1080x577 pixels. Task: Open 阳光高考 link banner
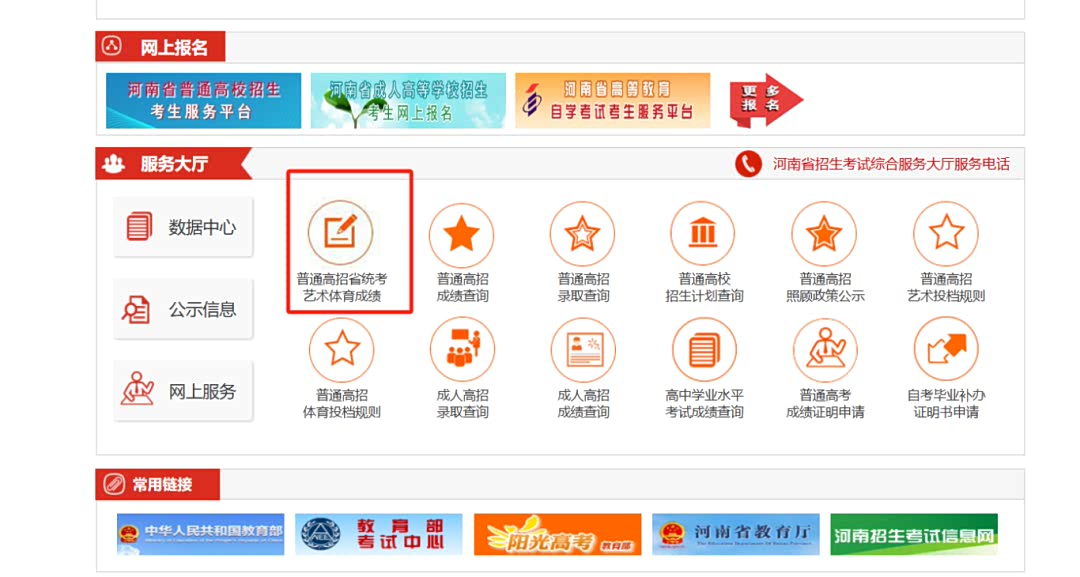[557, 534]
